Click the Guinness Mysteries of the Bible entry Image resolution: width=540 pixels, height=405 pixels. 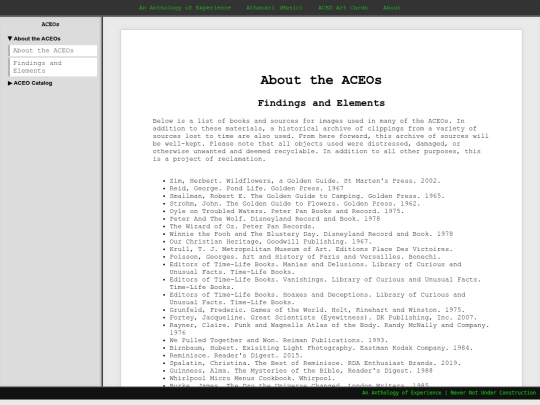(301, 370)
